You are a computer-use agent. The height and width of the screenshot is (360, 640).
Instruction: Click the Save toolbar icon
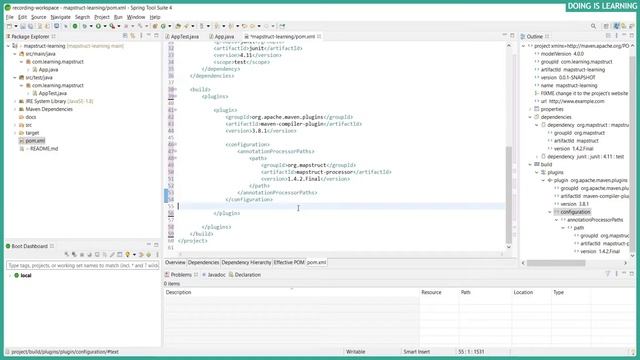(23, 26)
